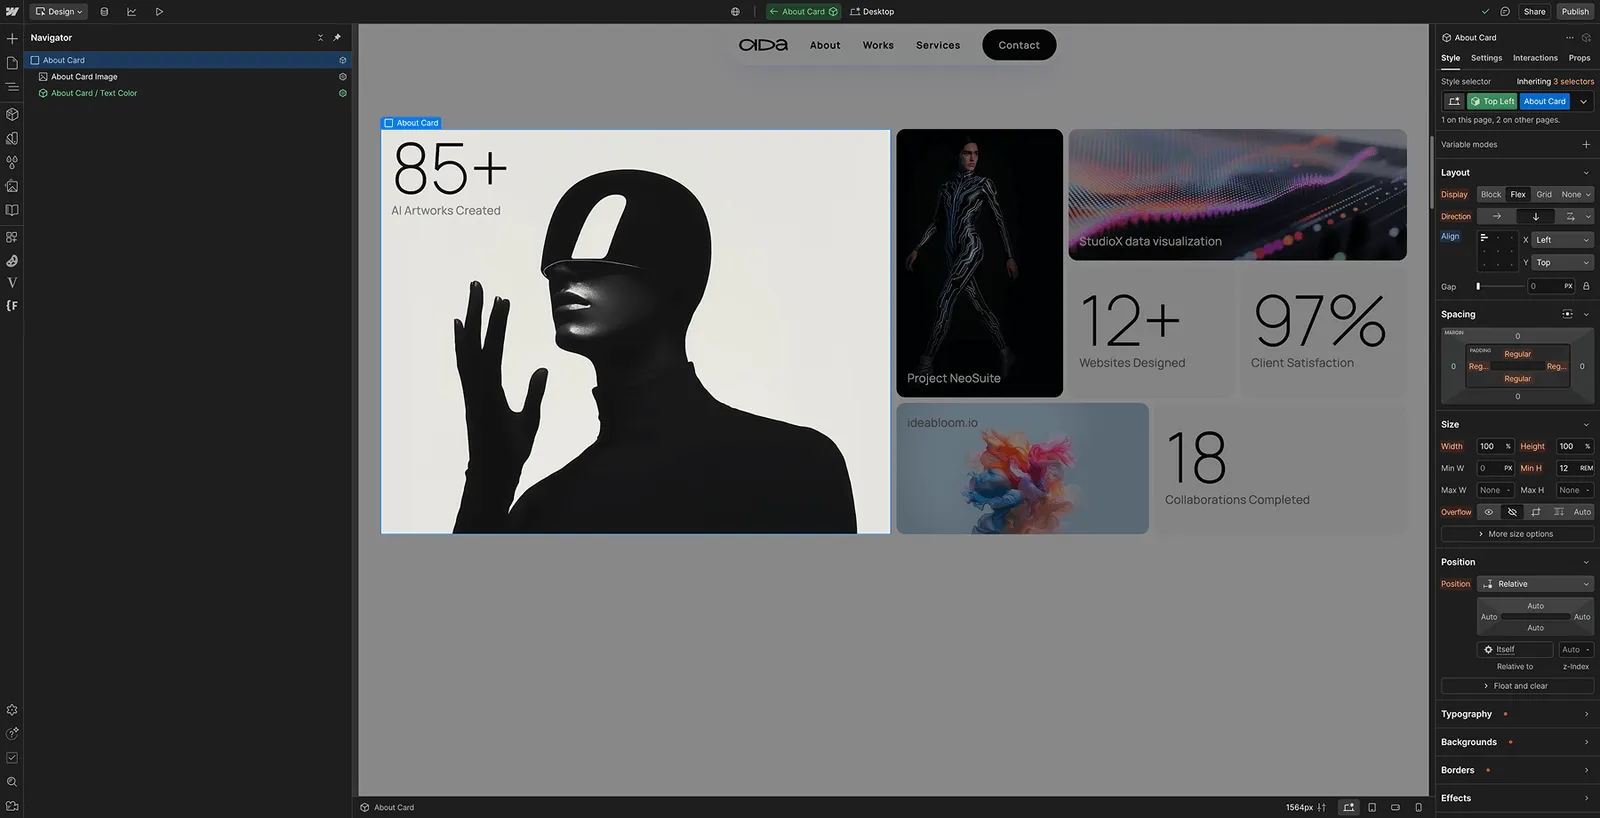Open the locale globe icon in top bar
This screenshot has width=1600, height=818.
pyautogui.click(x=735, y=12)
